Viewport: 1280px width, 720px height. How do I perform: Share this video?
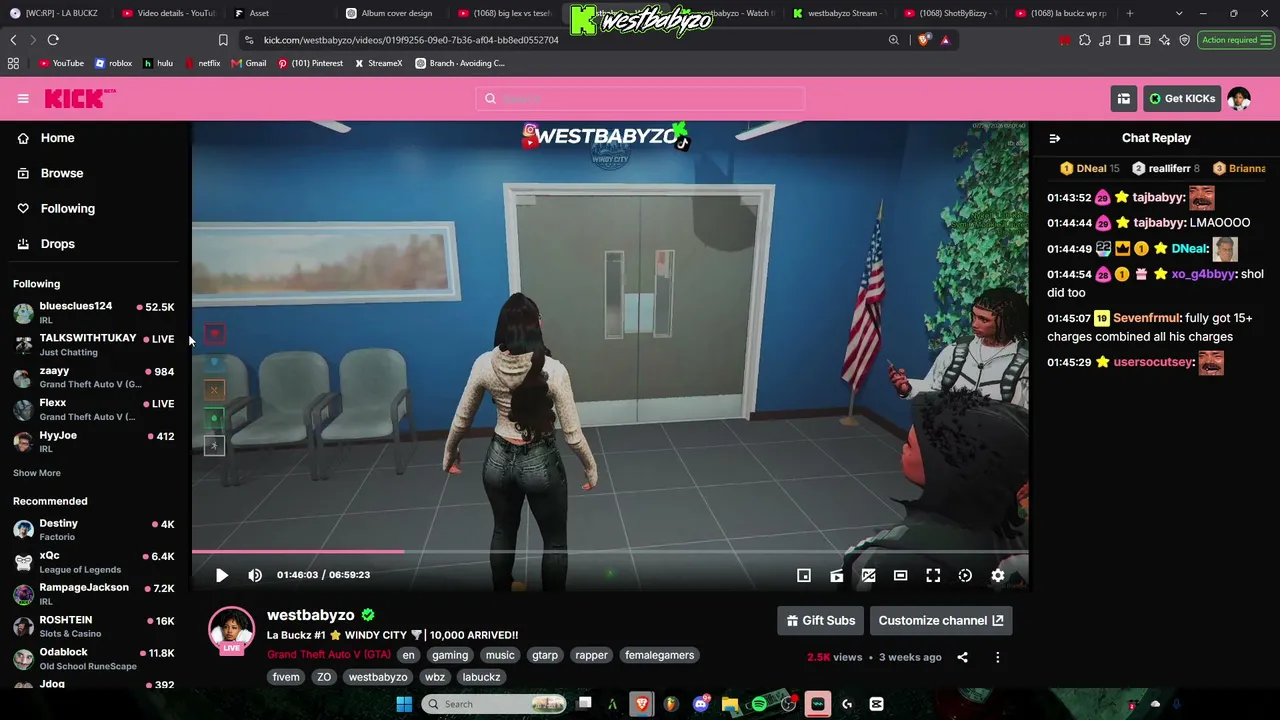coord(962,657)
